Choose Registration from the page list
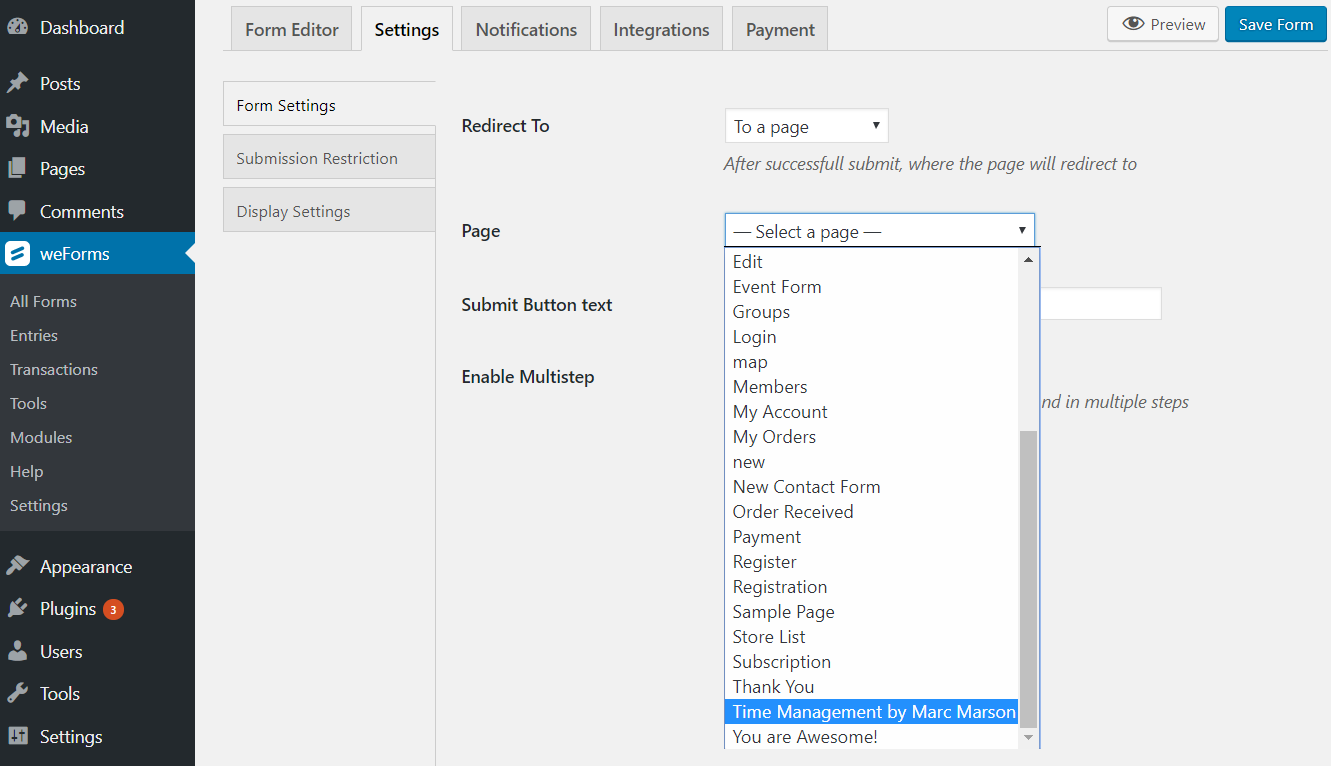The width and height of the screenshot is (1331, 766). click(870, 587)
